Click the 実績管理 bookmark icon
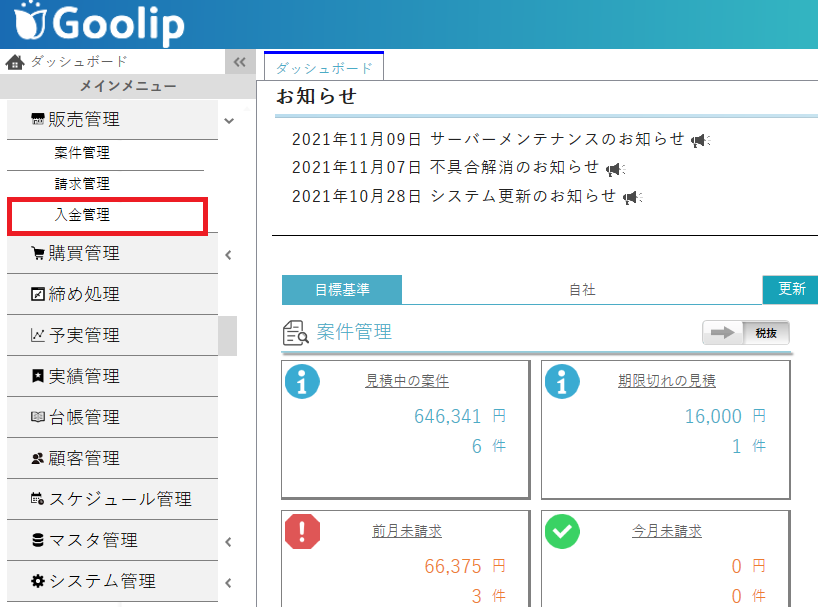This screenshot has height=607, width=818. (x=38, y=376)
